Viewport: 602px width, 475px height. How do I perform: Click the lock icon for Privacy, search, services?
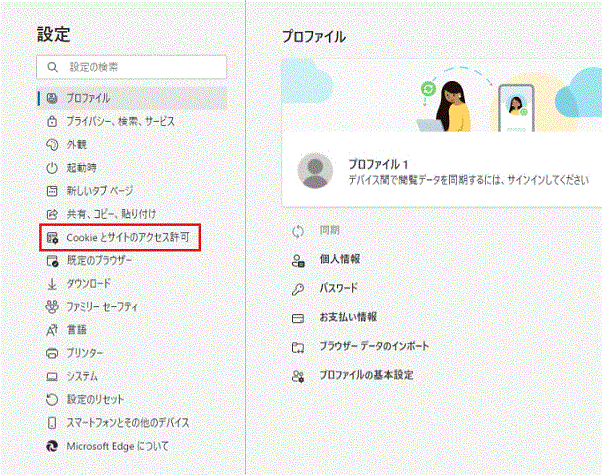52,122
